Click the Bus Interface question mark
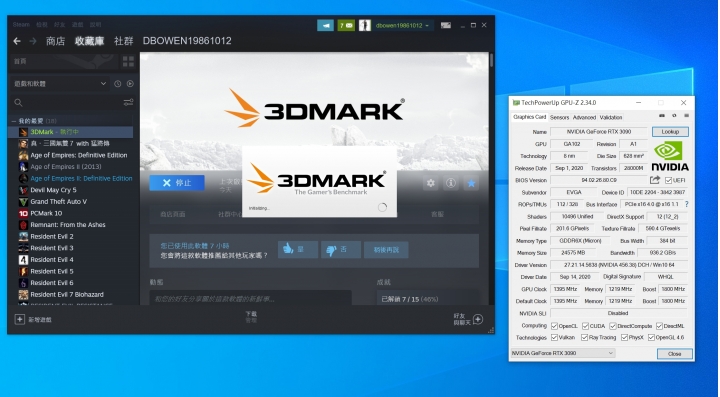Image resolution: width=720 pixels, height=397 pixels. point(686,204)
